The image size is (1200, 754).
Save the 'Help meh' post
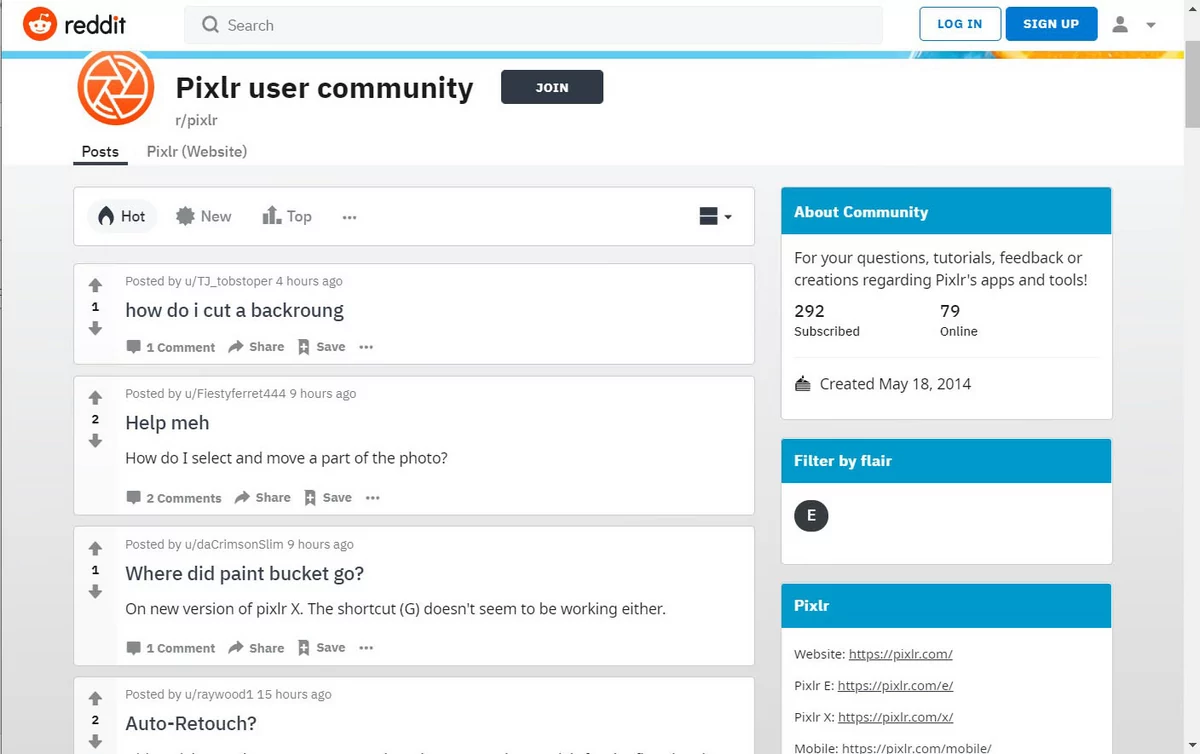click(x=328, y=498)
